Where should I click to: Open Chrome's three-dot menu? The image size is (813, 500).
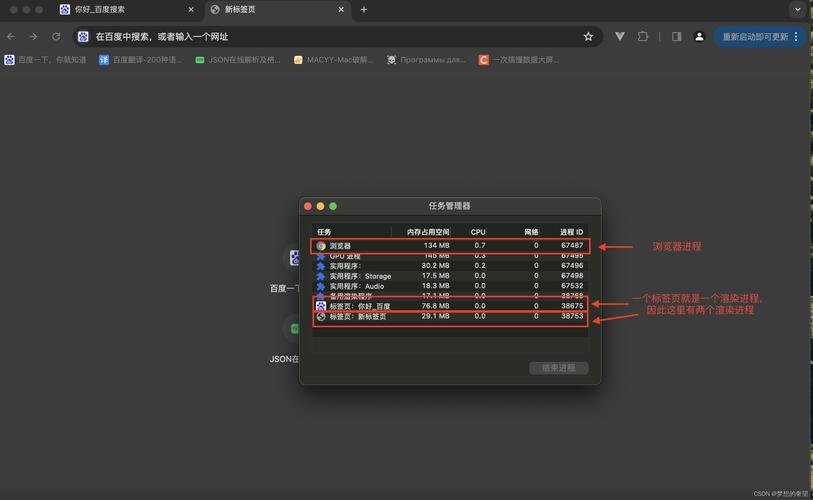(796, 36)
